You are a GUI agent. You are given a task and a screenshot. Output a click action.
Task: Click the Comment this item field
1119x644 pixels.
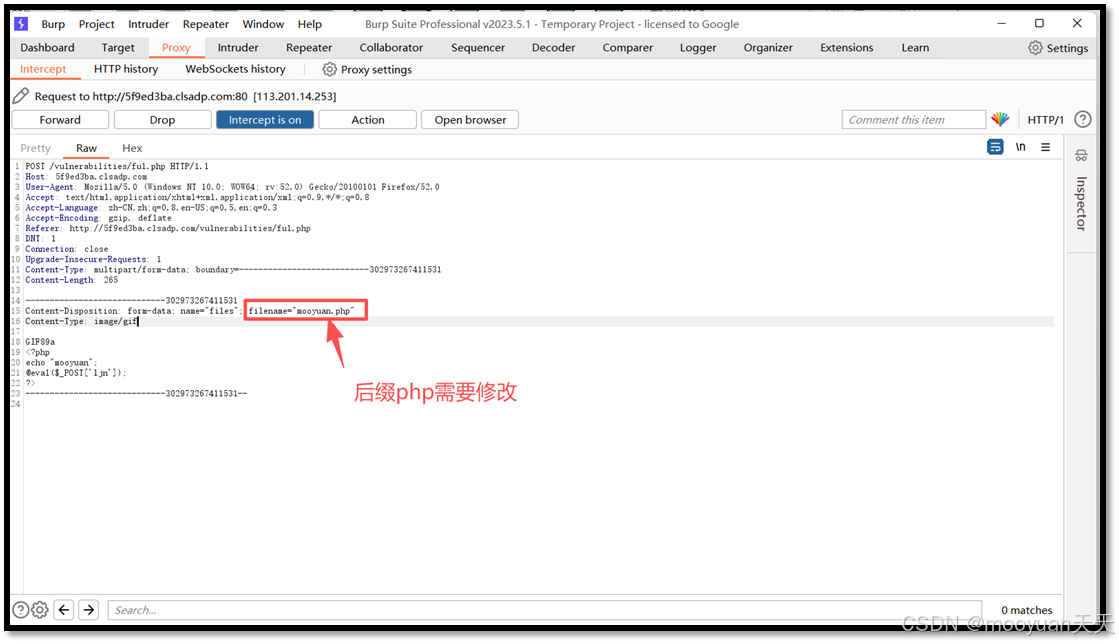coord(913,120)
